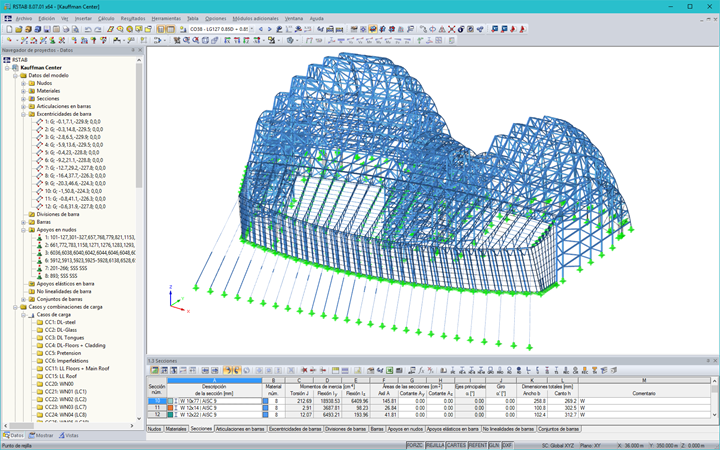Switch to Conjuntos de barras tab
Image resolution: width=720 pixels, height=450 pixels.
coord(558,429)
